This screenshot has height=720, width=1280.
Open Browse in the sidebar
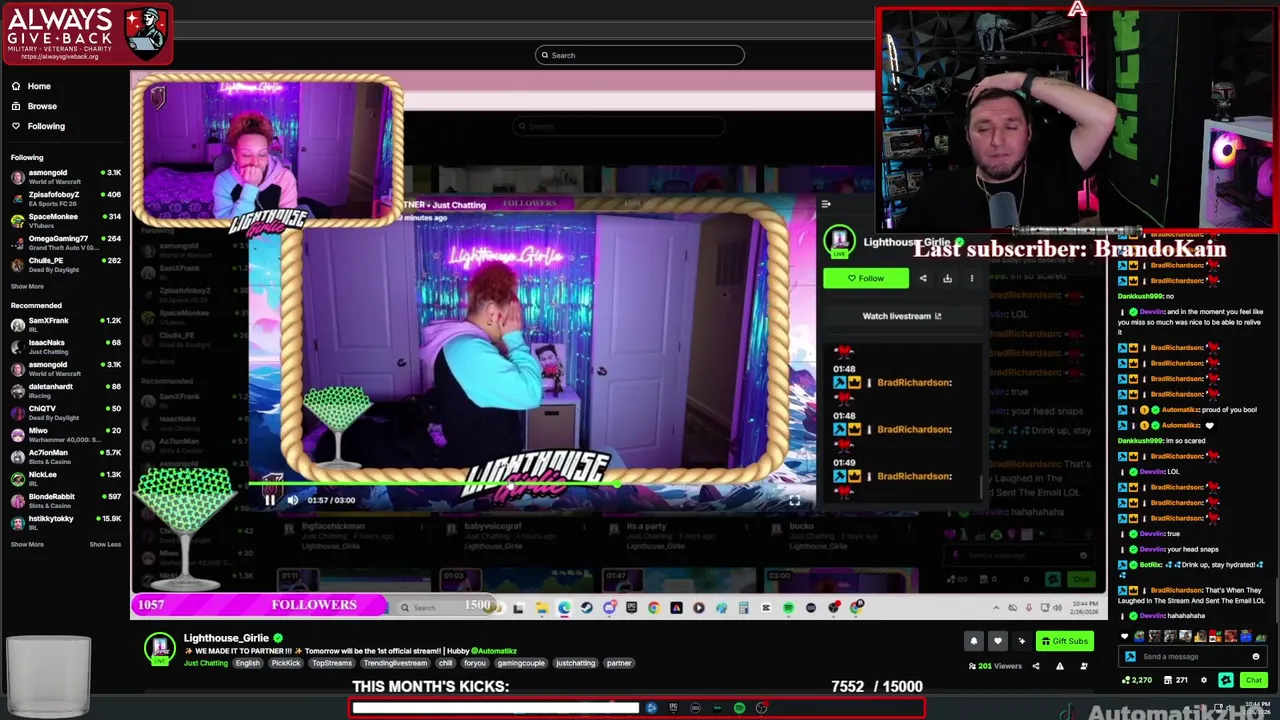[33, 106]
